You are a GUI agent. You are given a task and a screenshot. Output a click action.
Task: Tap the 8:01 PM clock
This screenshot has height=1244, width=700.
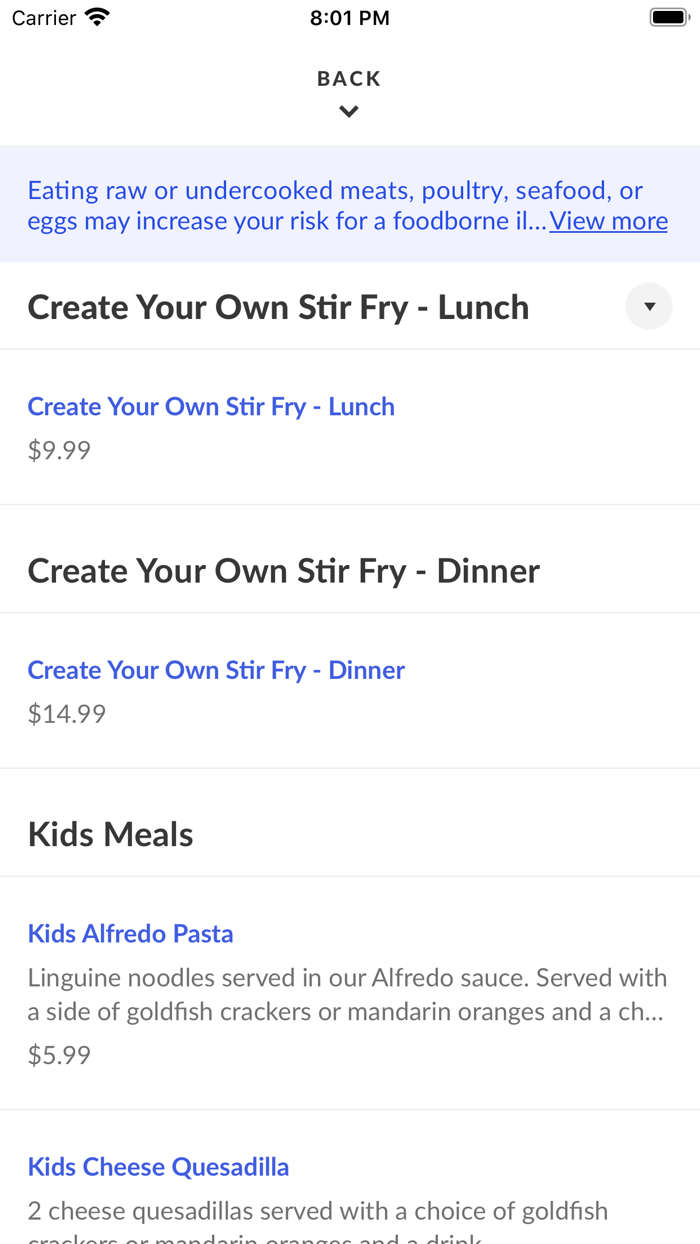pos(349,18)
